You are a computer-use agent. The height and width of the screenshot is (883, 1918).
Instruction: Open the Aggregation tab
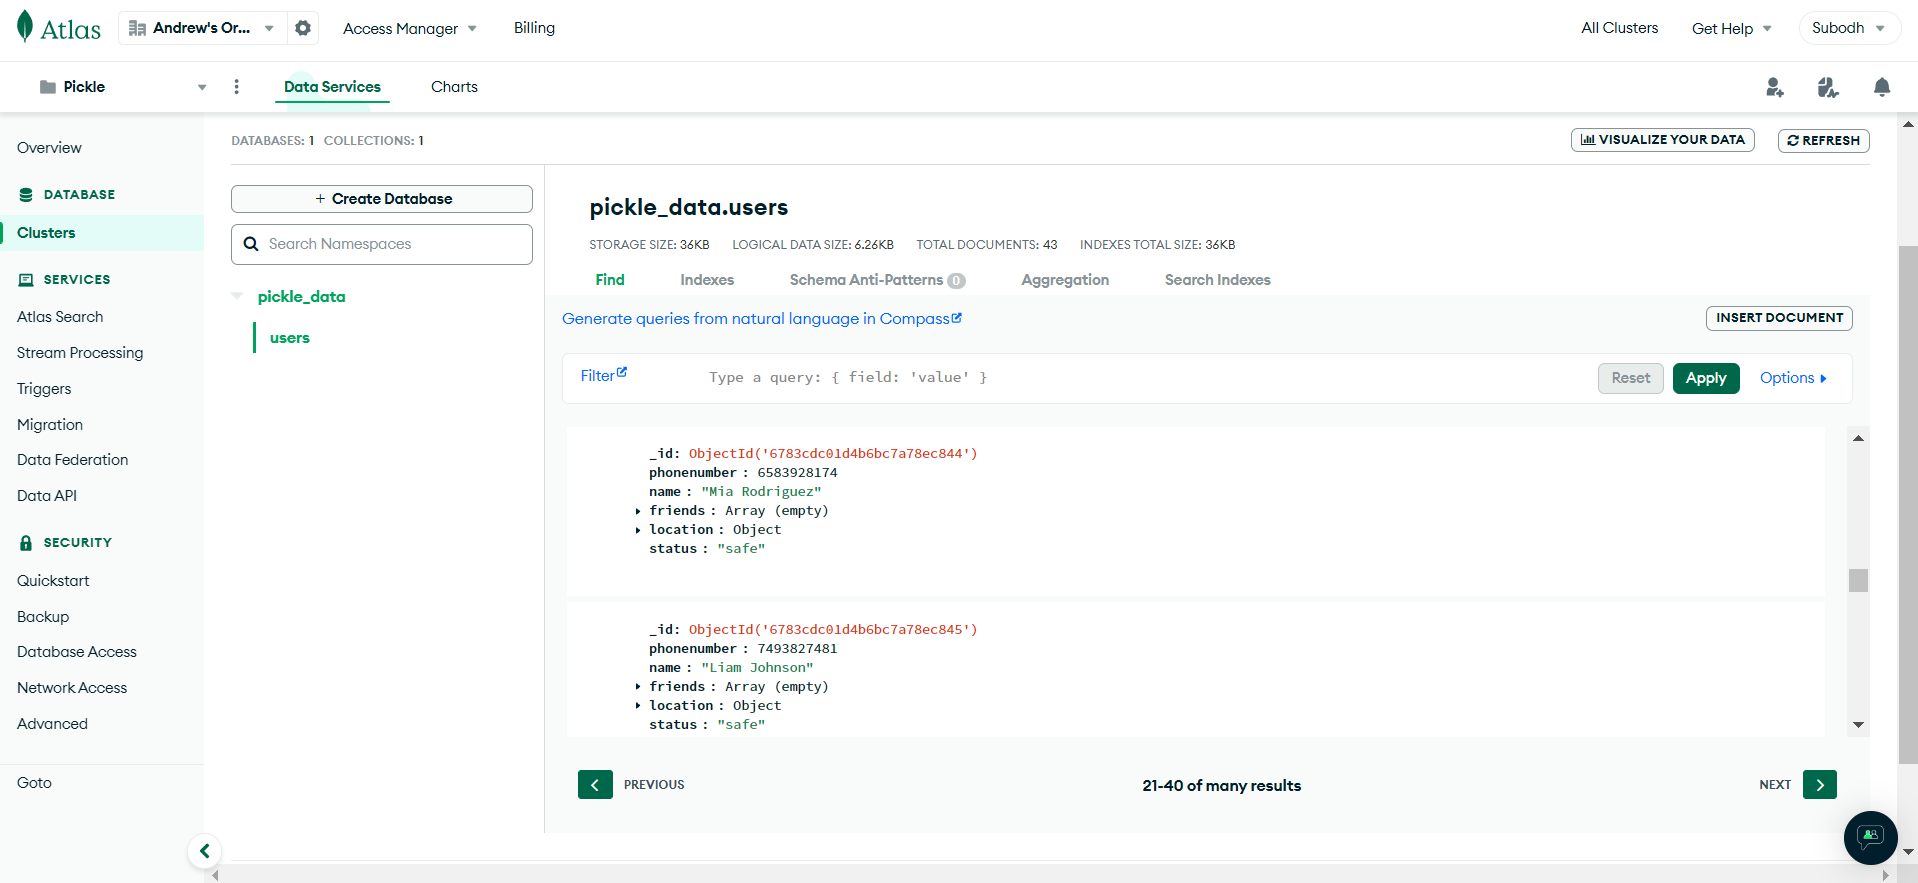point(1065,280)
